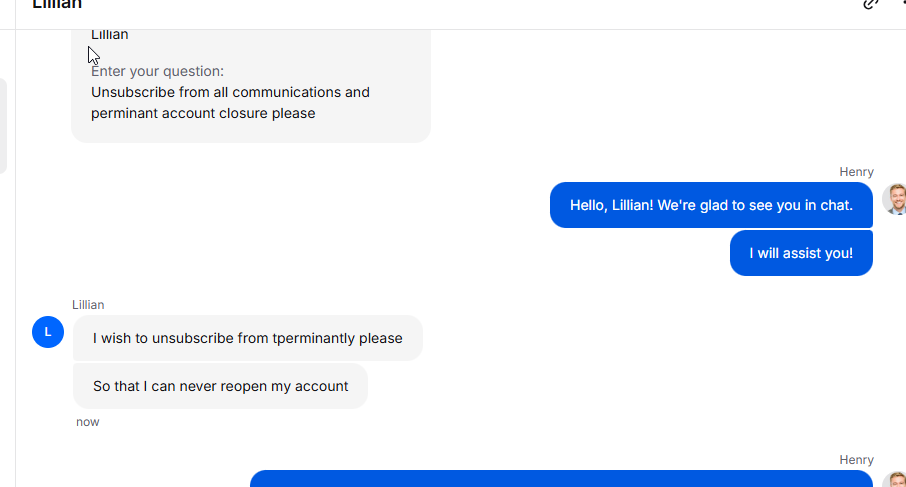Click Henry's avatar beside the greeting message
Viewport: 906px width, 487px height.
895,199
